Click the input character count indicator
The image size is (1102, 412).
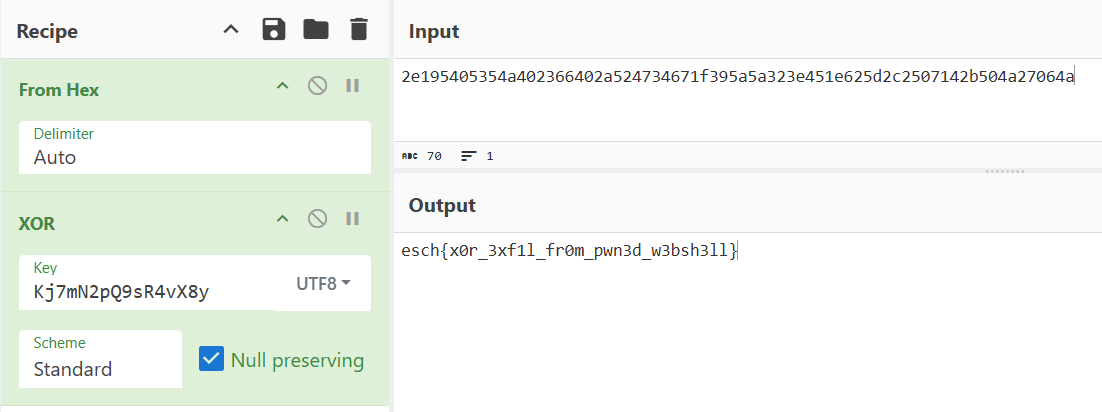422,156
